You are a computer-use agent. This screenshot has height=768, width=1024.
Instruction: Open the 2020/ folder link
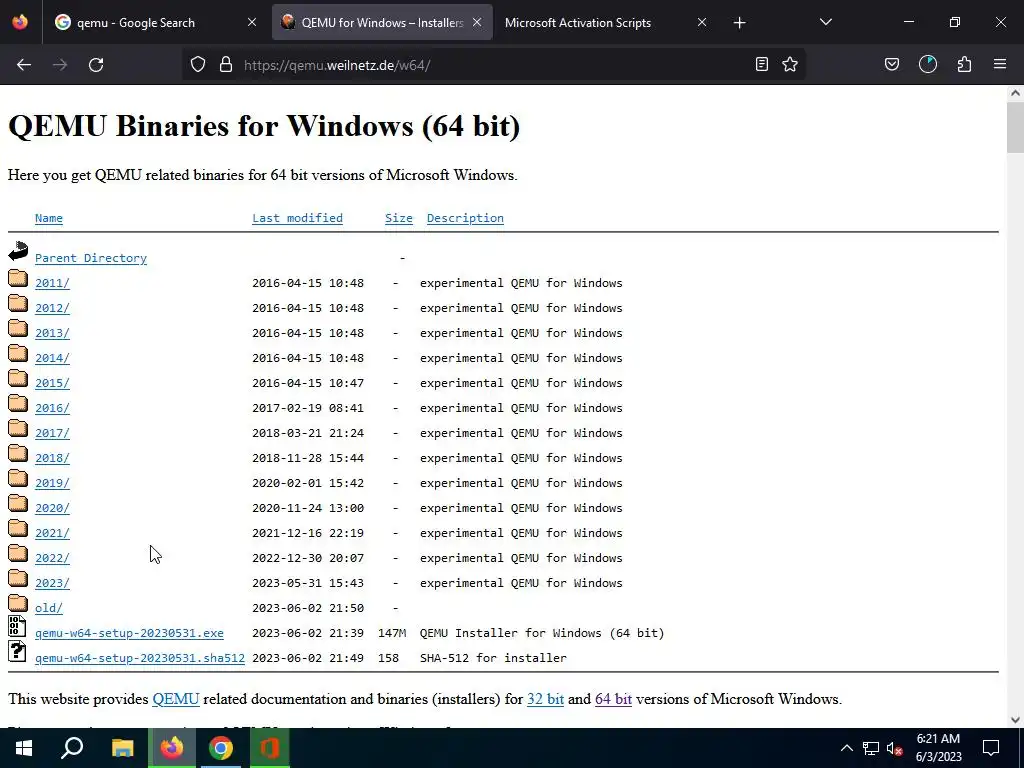tap(52, 508)
